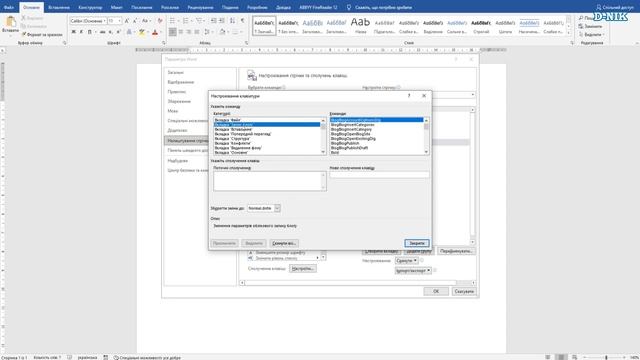Click the Close (Закрити) button in keyboard dialog
This screenshot has height=360, width=640.
tap(417, 243)
